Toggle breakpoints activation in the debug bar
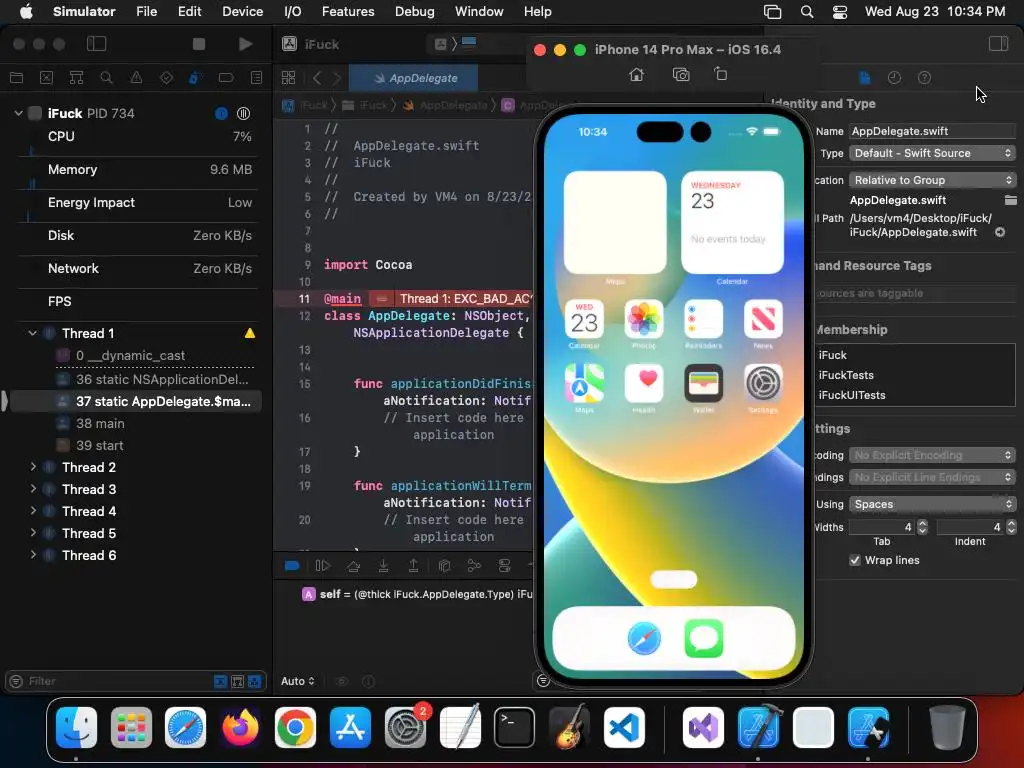The width and height of the screenshot is (1024, 768). (x=292, y=566)
